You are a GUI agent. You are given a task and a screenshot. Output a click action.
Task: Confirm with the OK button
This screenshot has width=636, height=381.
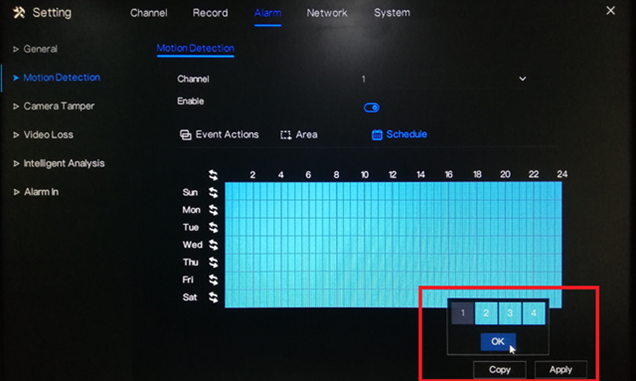(498, 342)
